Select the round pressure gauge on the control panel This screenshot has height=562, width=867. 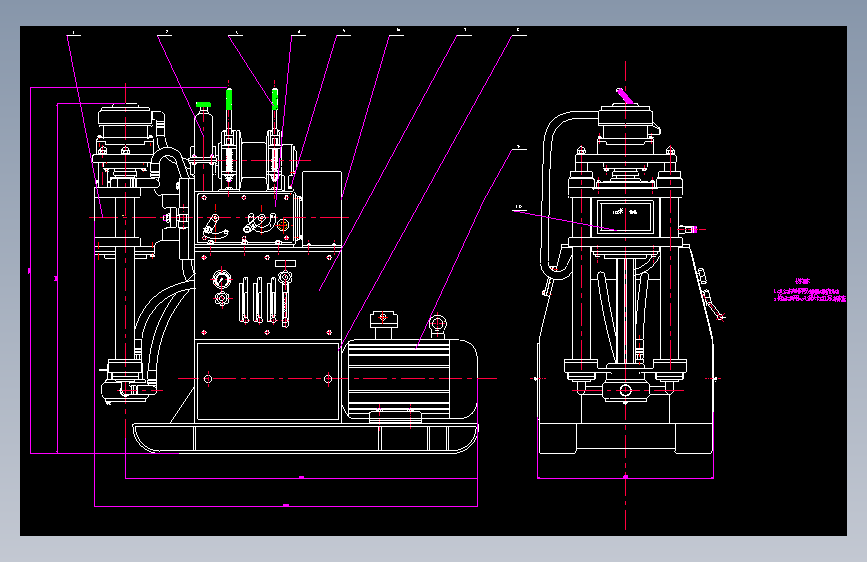tap(222, 280)
